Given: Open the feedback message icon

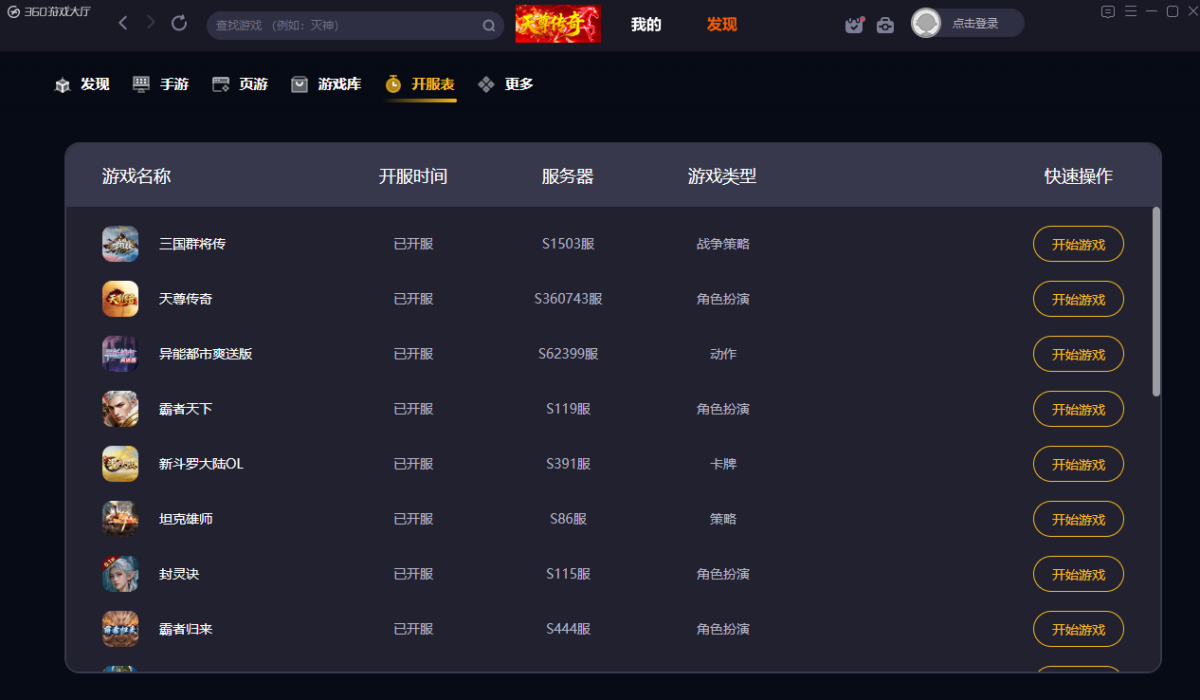Looking at the screenshot, I should coord(1108,11).
